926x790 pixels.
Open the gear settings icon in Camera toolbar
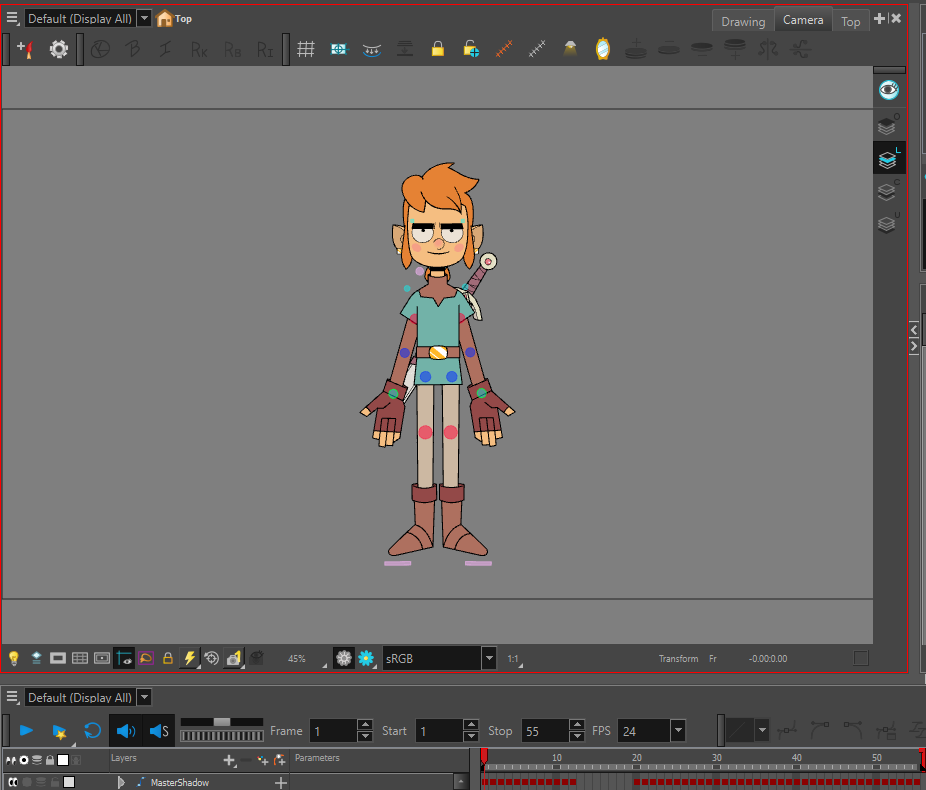[x=58, y=49]
